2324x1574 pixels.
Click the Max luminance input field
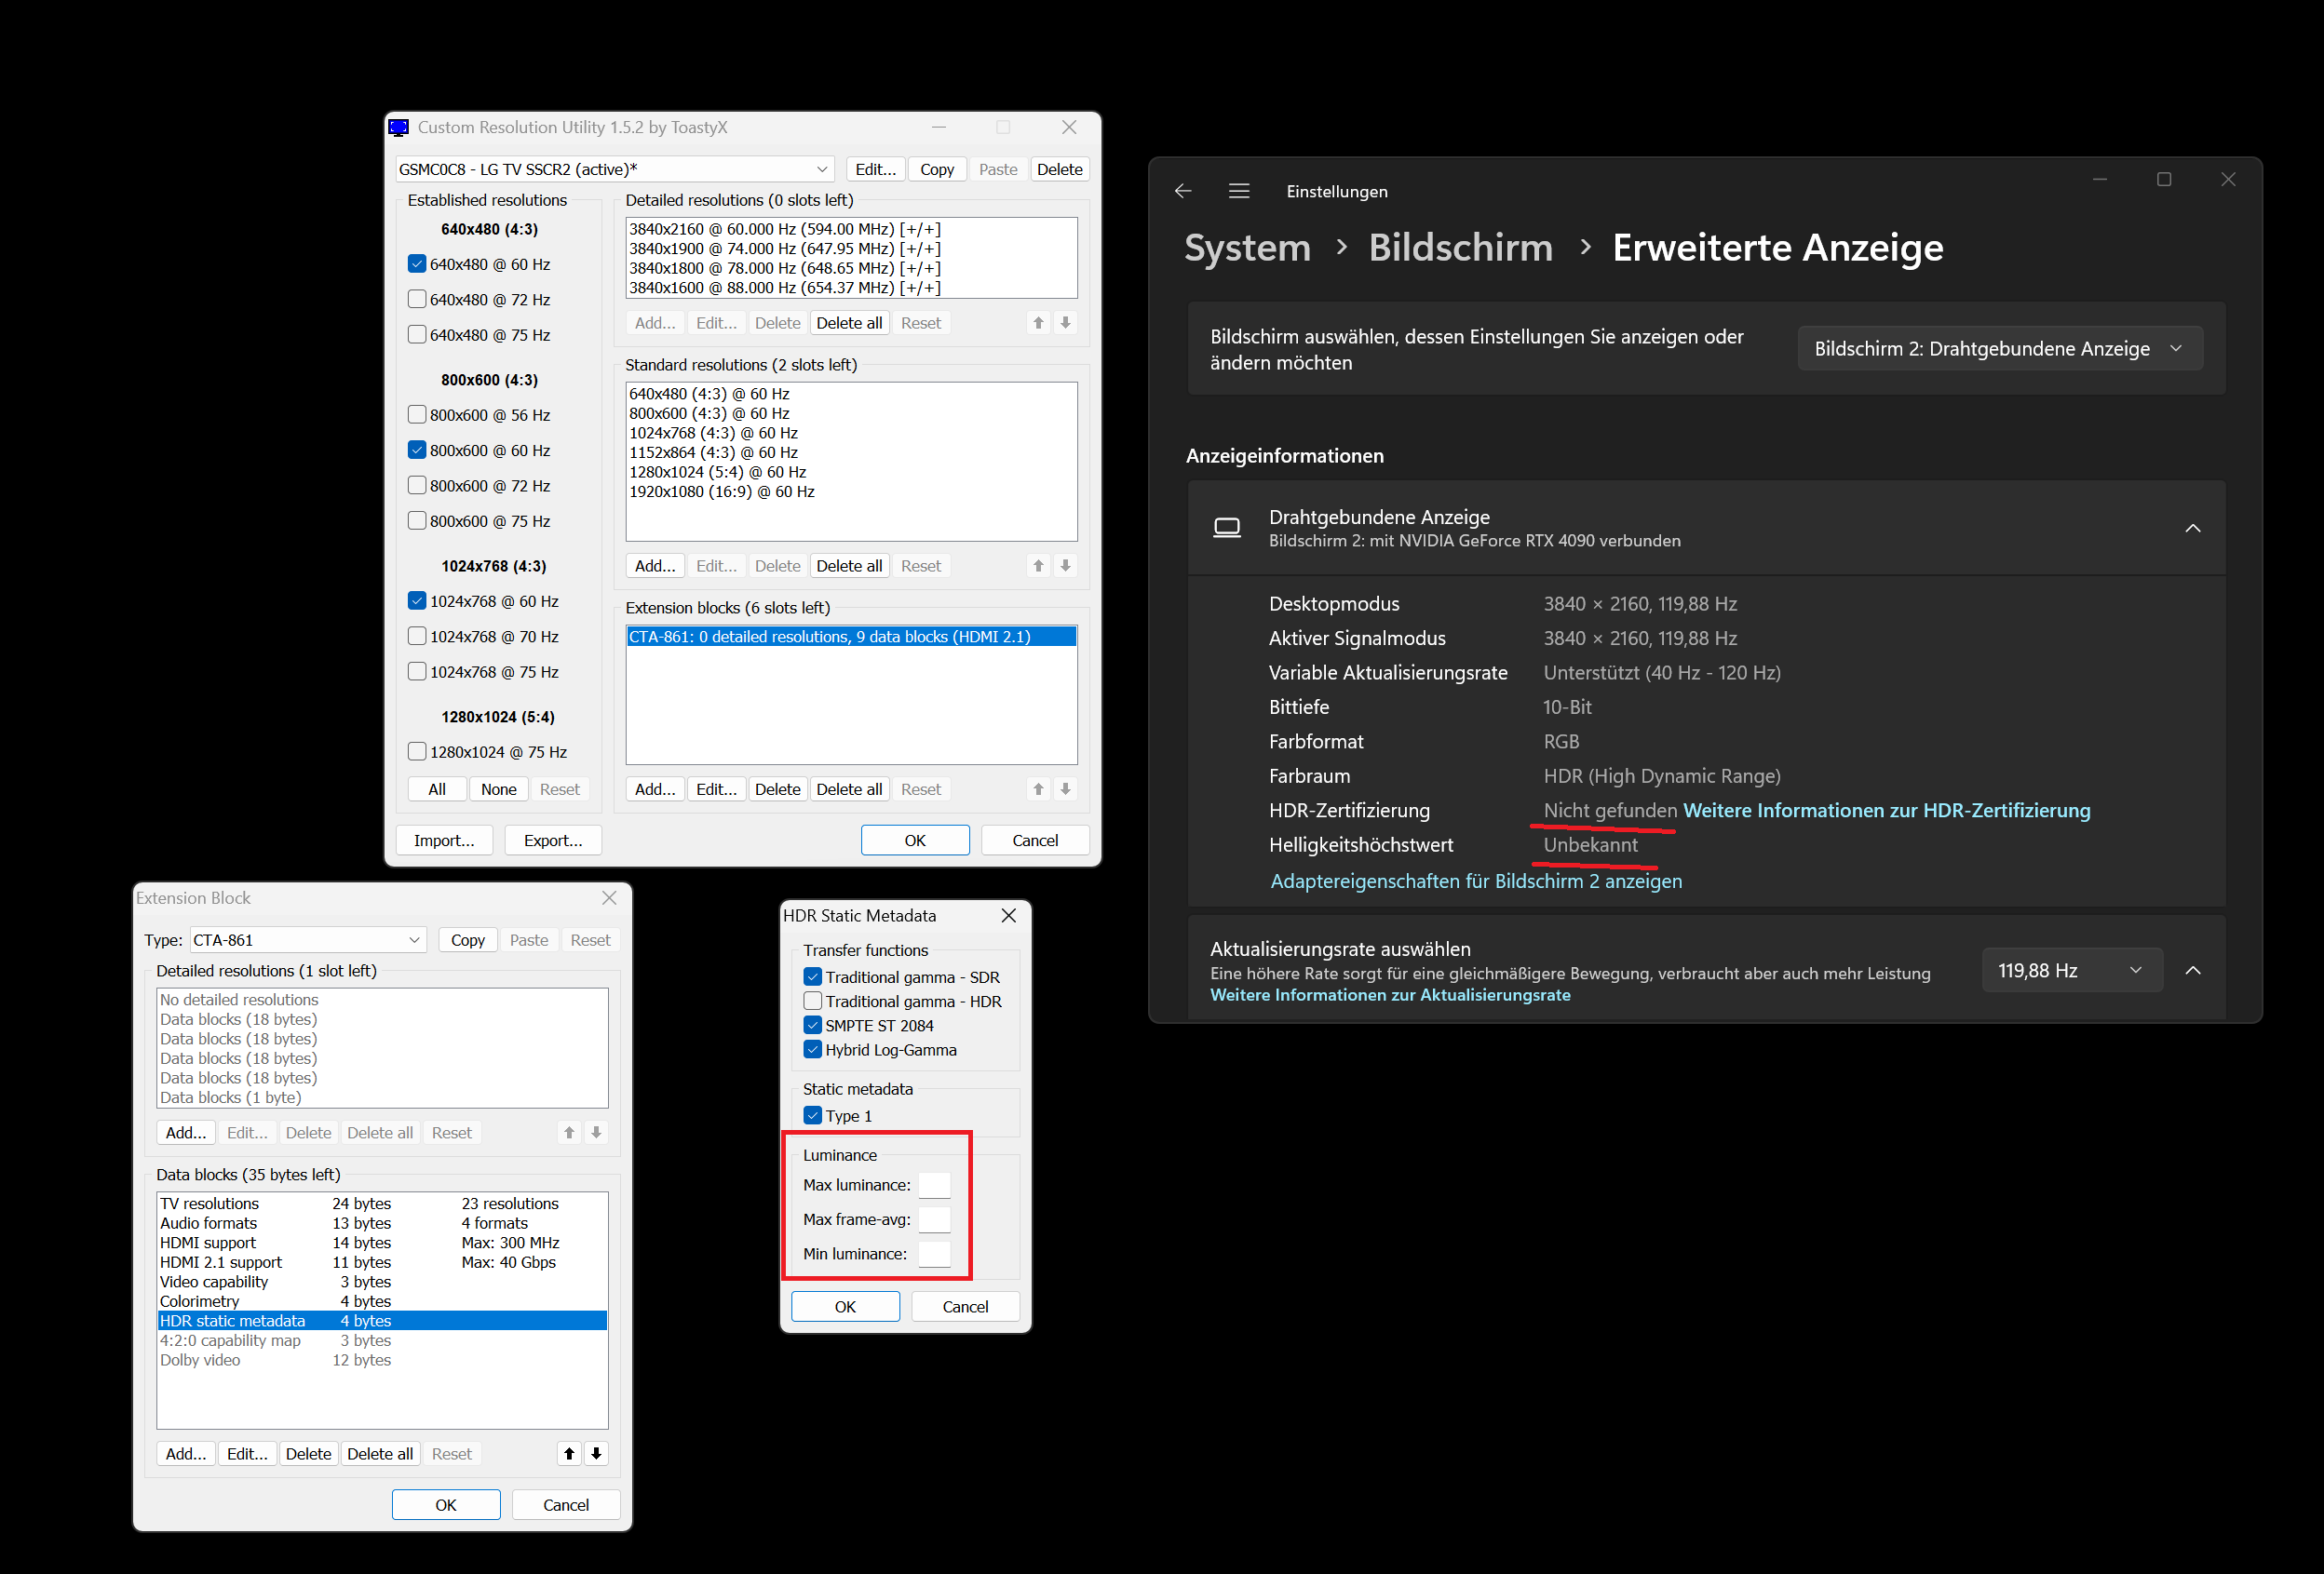934,1185
